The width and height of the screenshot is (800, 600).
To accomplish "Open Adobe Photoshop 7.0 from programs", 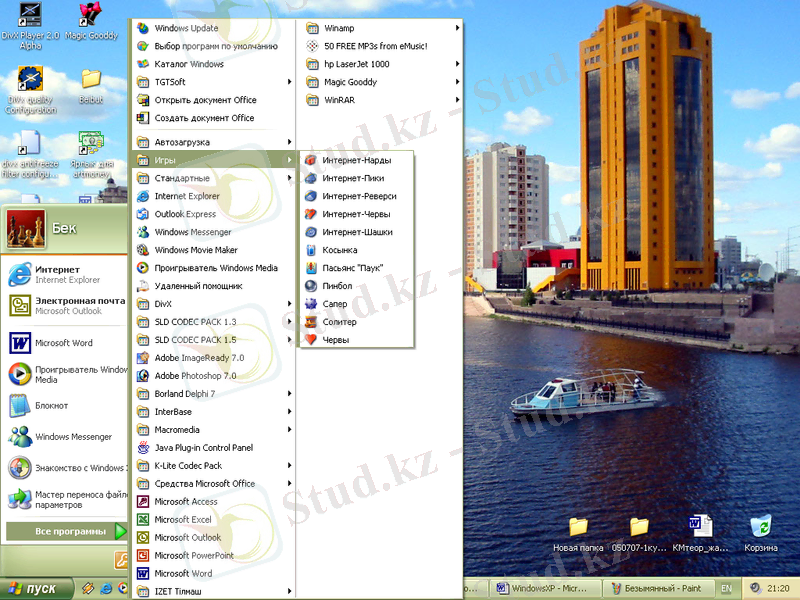I will tap(195, 376).
